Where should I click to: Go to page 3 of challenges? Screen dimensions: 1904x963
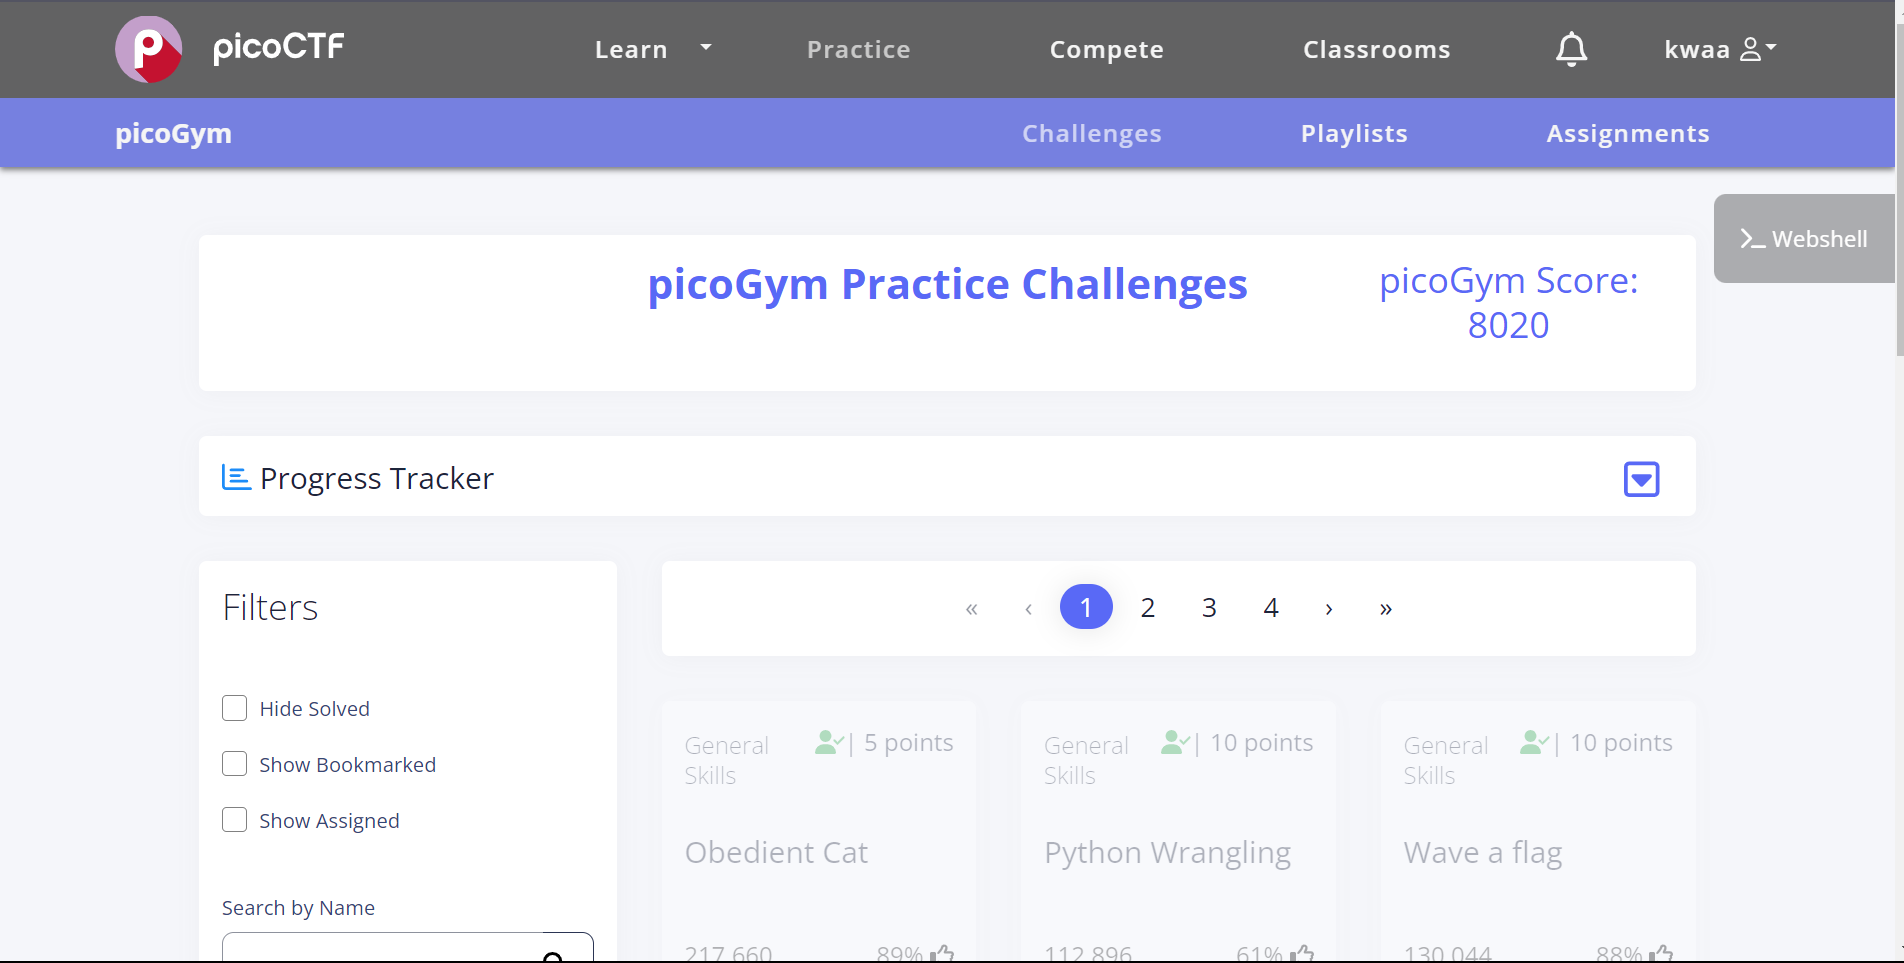pyautogui.click(x=1209, y=608)
